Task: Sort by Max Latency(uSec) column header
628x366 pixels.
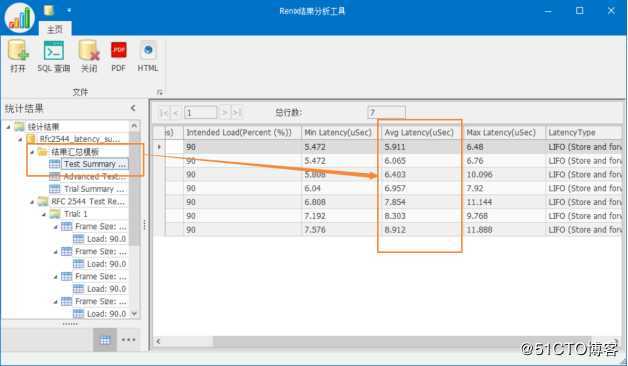Action: pos(504,133)
